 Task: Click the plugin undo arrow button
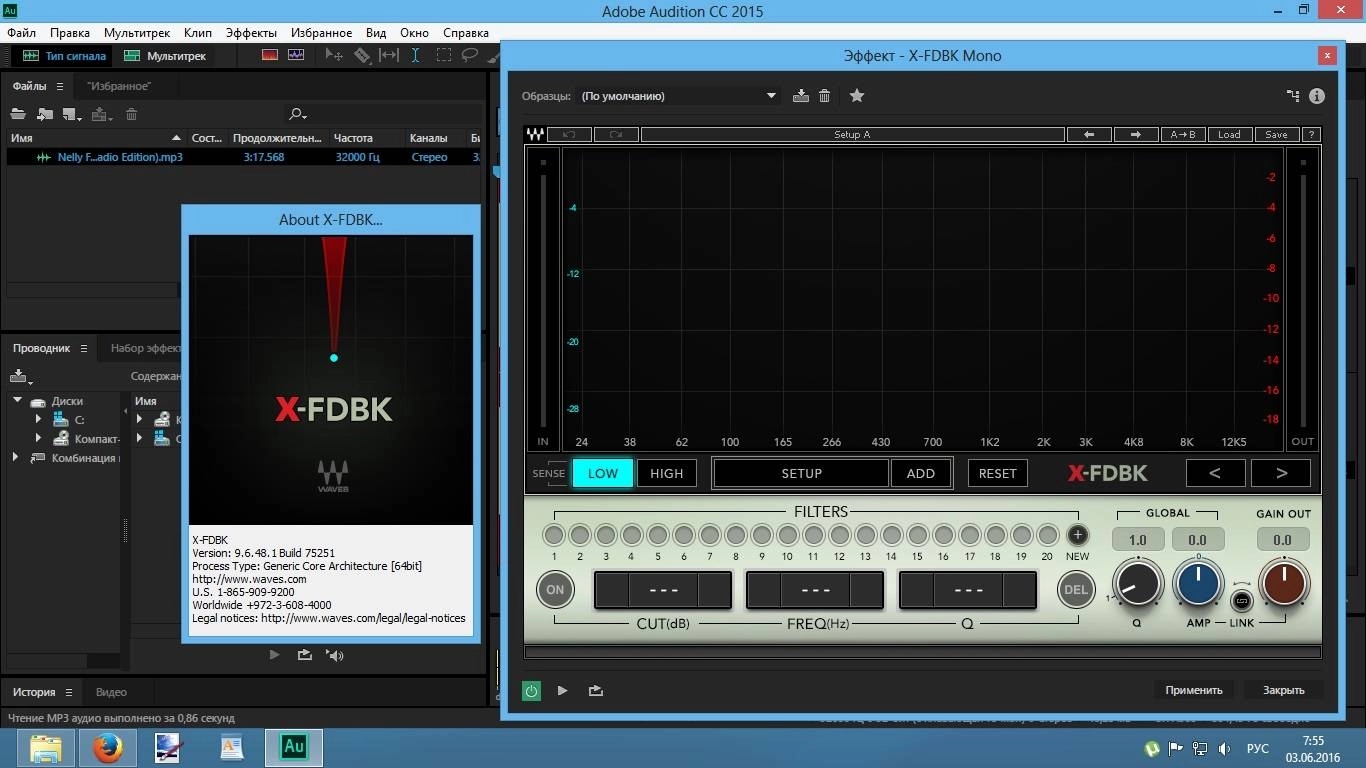569,134
